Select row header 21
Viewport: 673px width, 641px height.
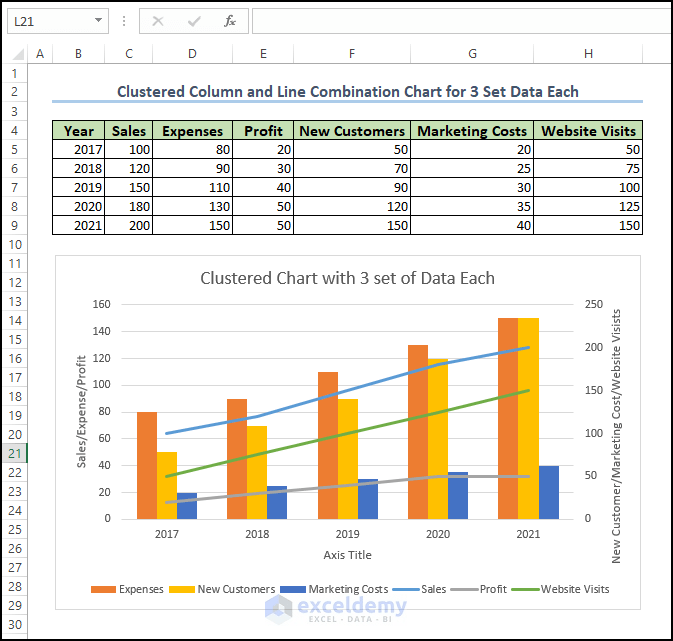click(15, 453)
